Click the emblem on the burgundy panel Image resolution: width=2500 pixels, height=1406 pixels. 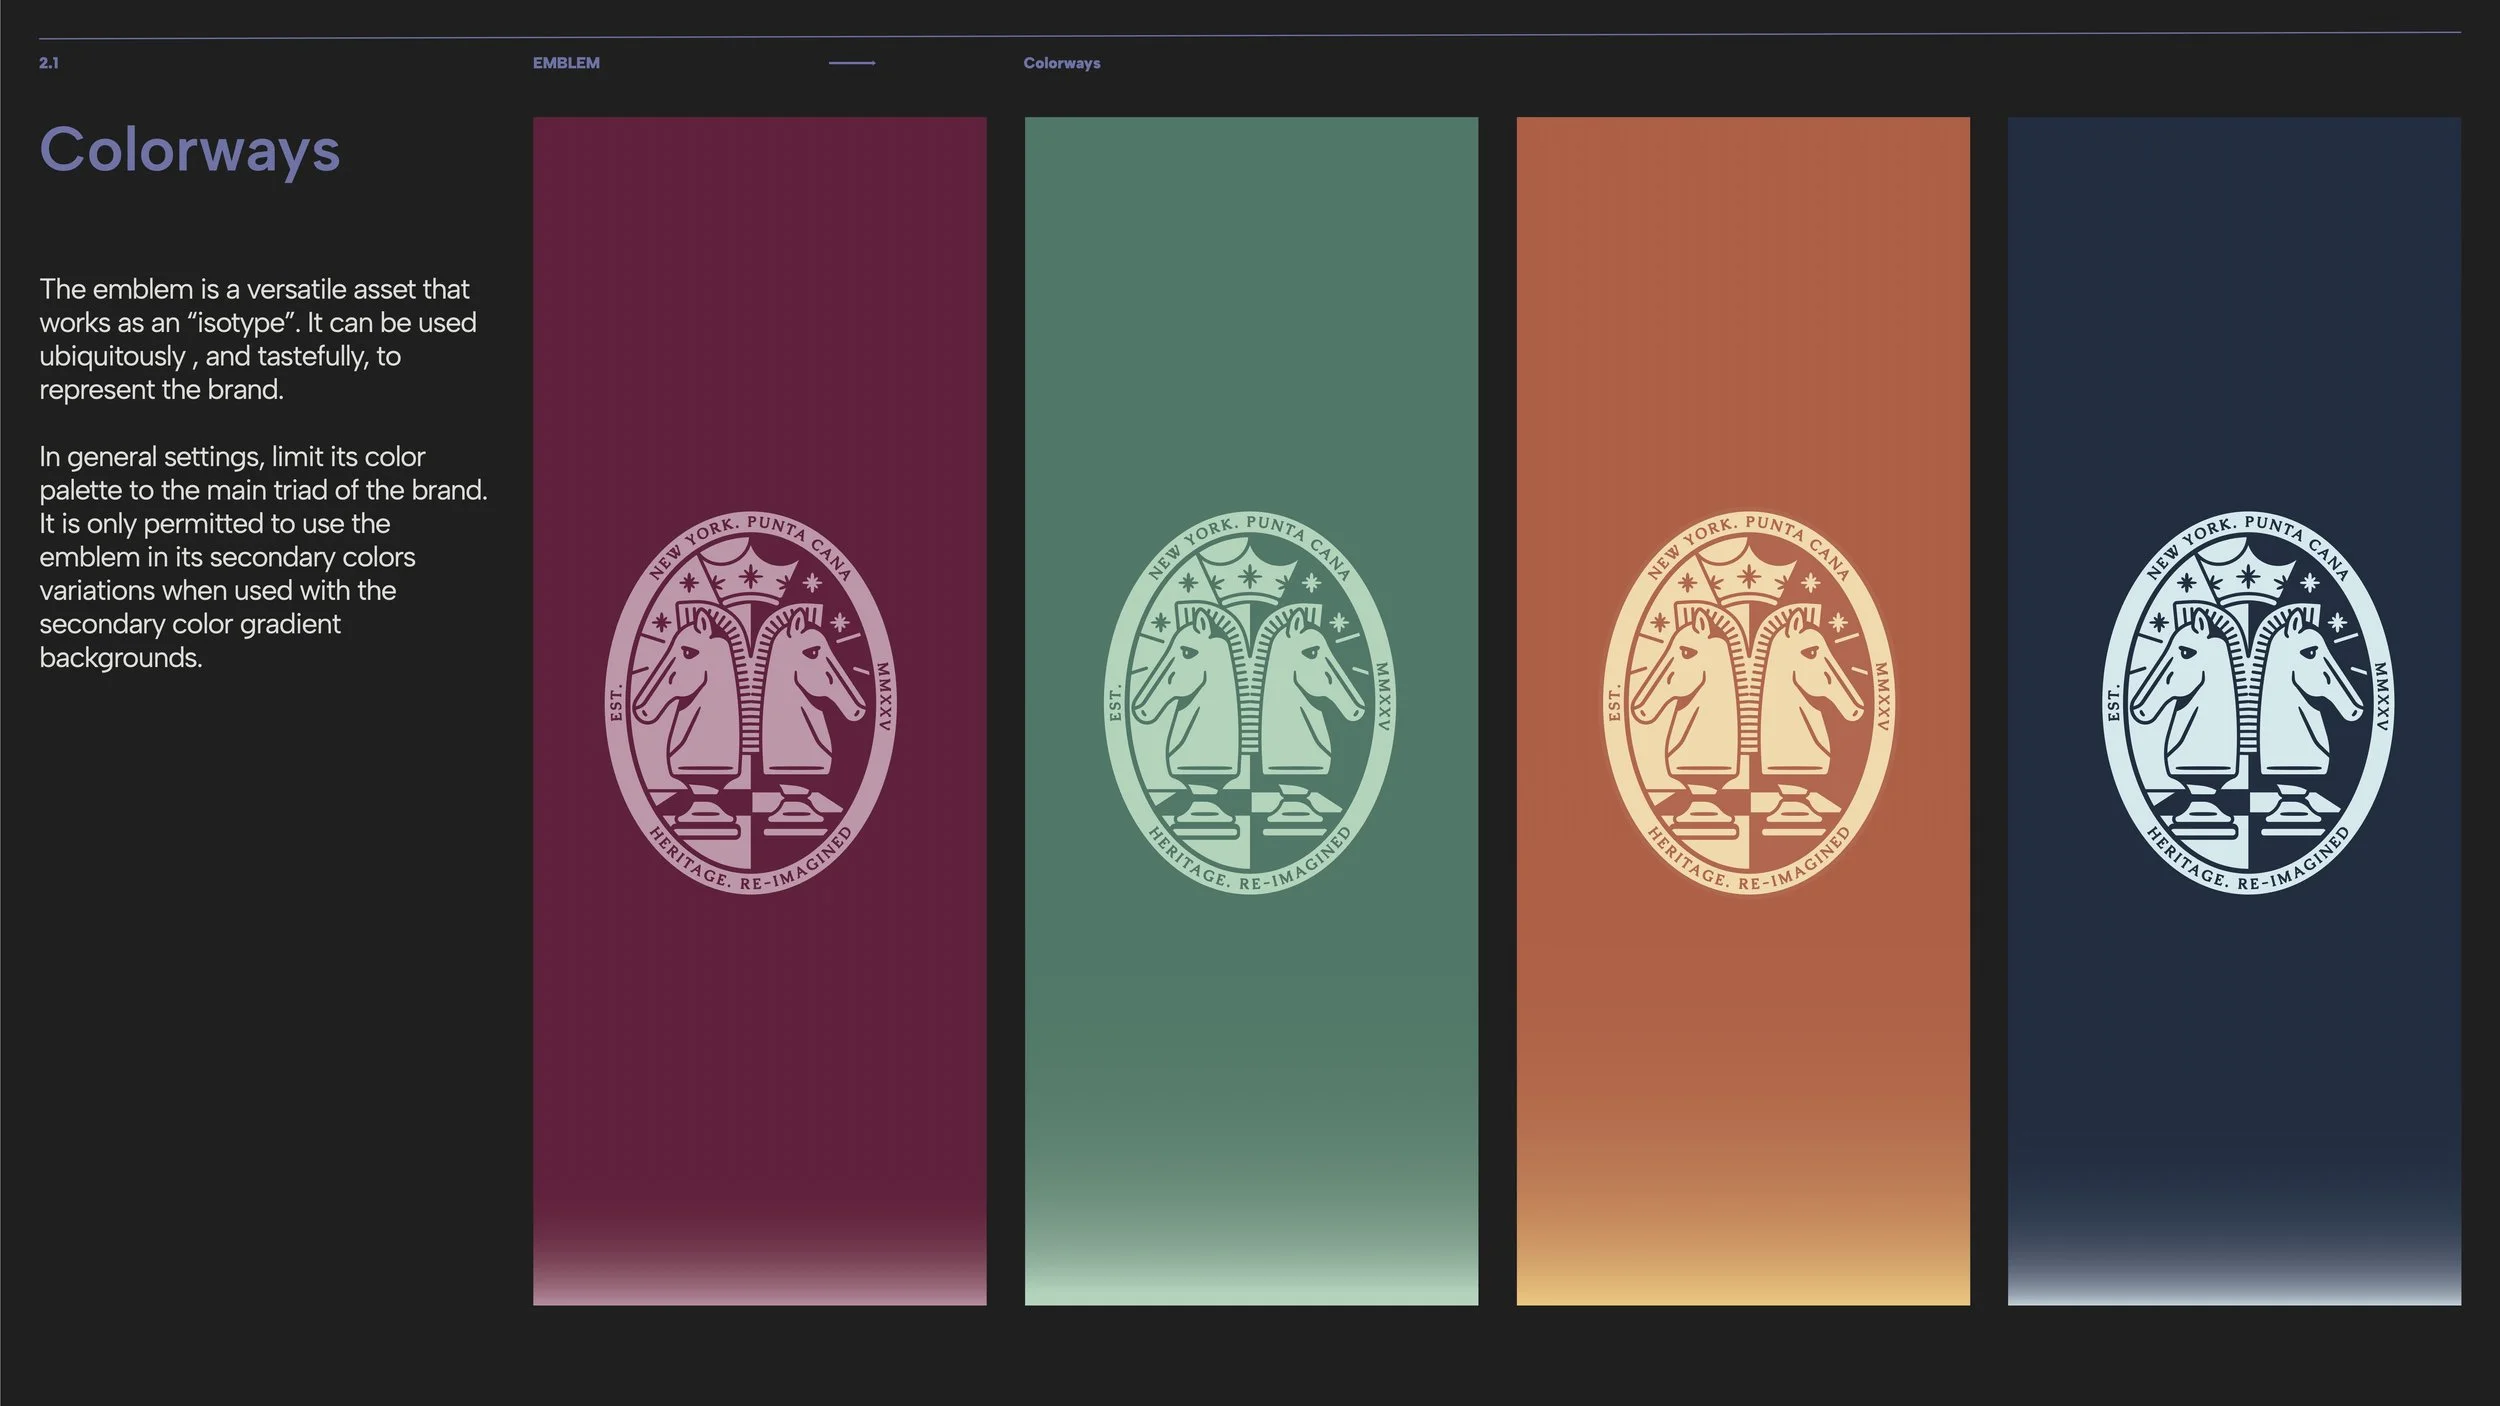coord(750,702)
